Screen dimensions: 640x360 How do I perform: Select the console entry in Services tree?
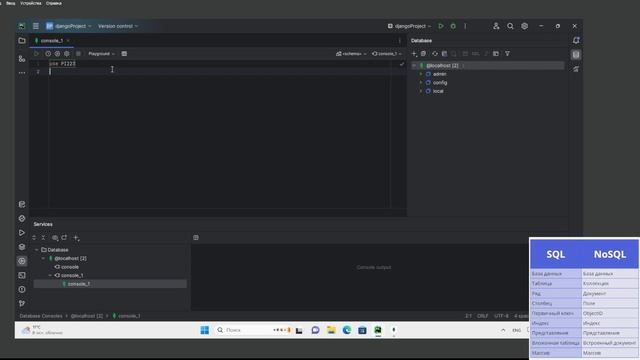(70, 267)
